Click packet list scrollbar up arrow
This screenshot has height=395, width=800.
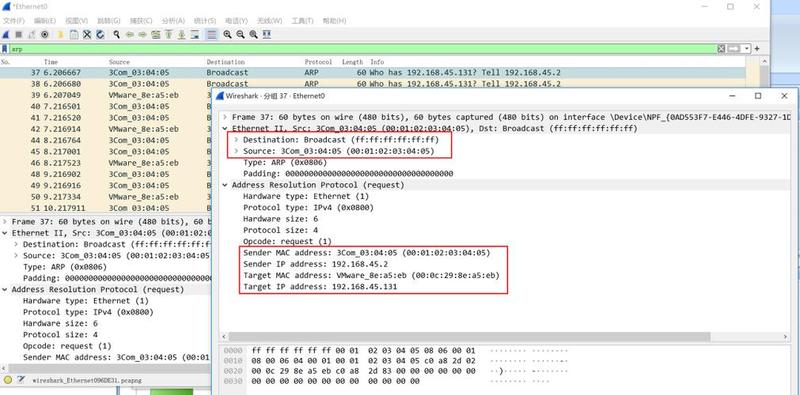(764, 62)
